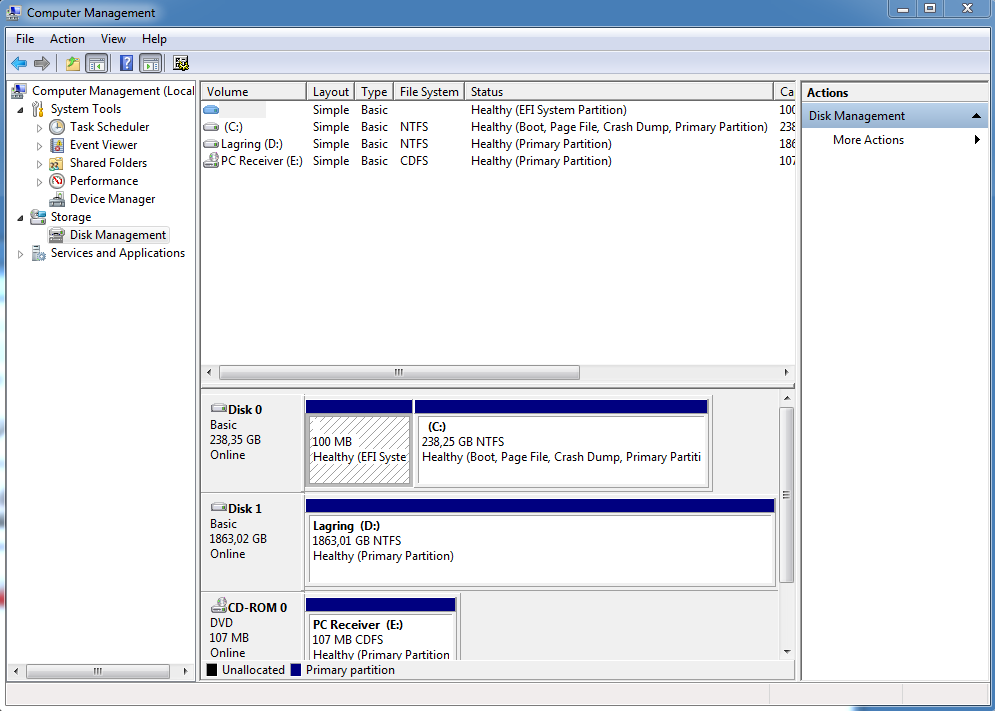Toggle Show/Hide Action Pane toolbar icon
This screenshot has width=995, height=711.
coord(150,63)
